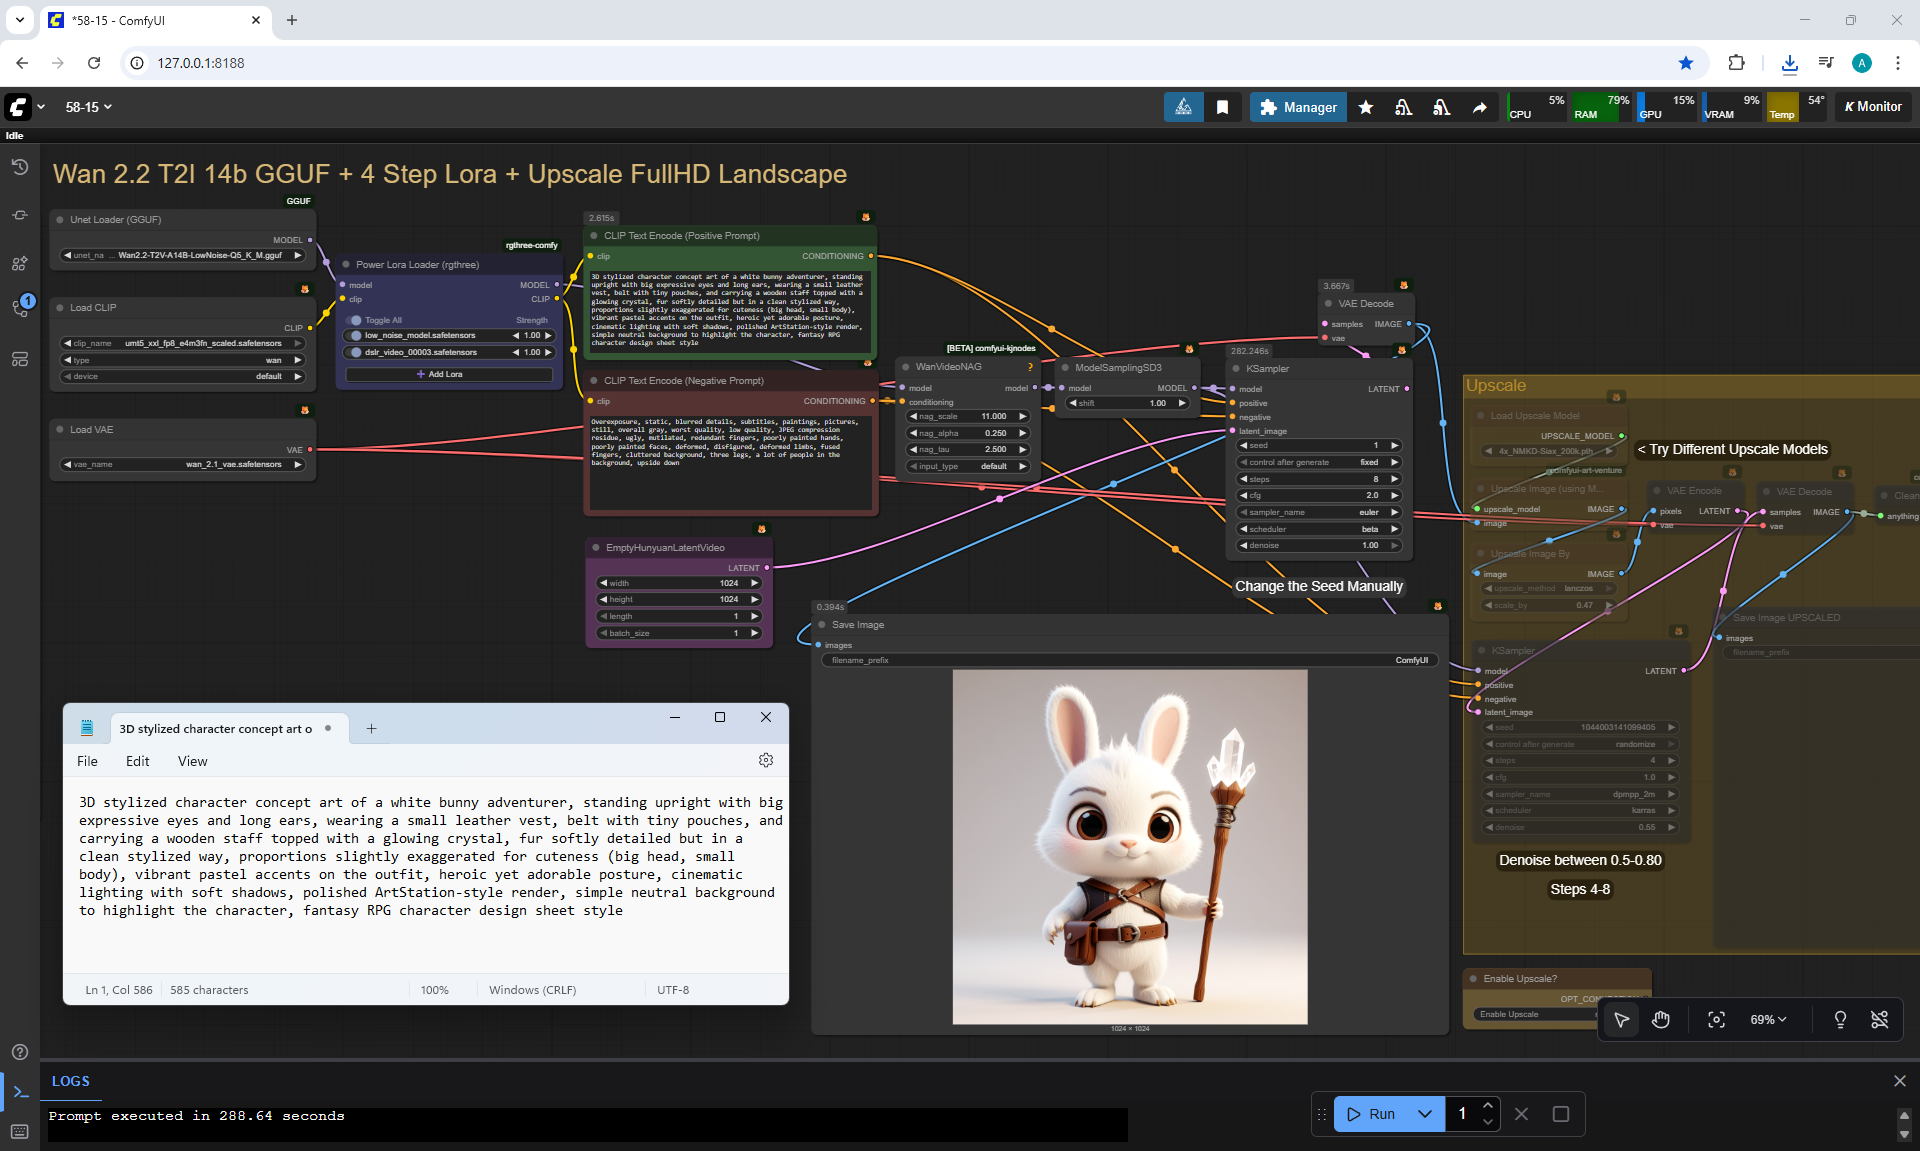
Task: Open the 58-15 workflow name dropdown
Action: [x=88, y=107]
